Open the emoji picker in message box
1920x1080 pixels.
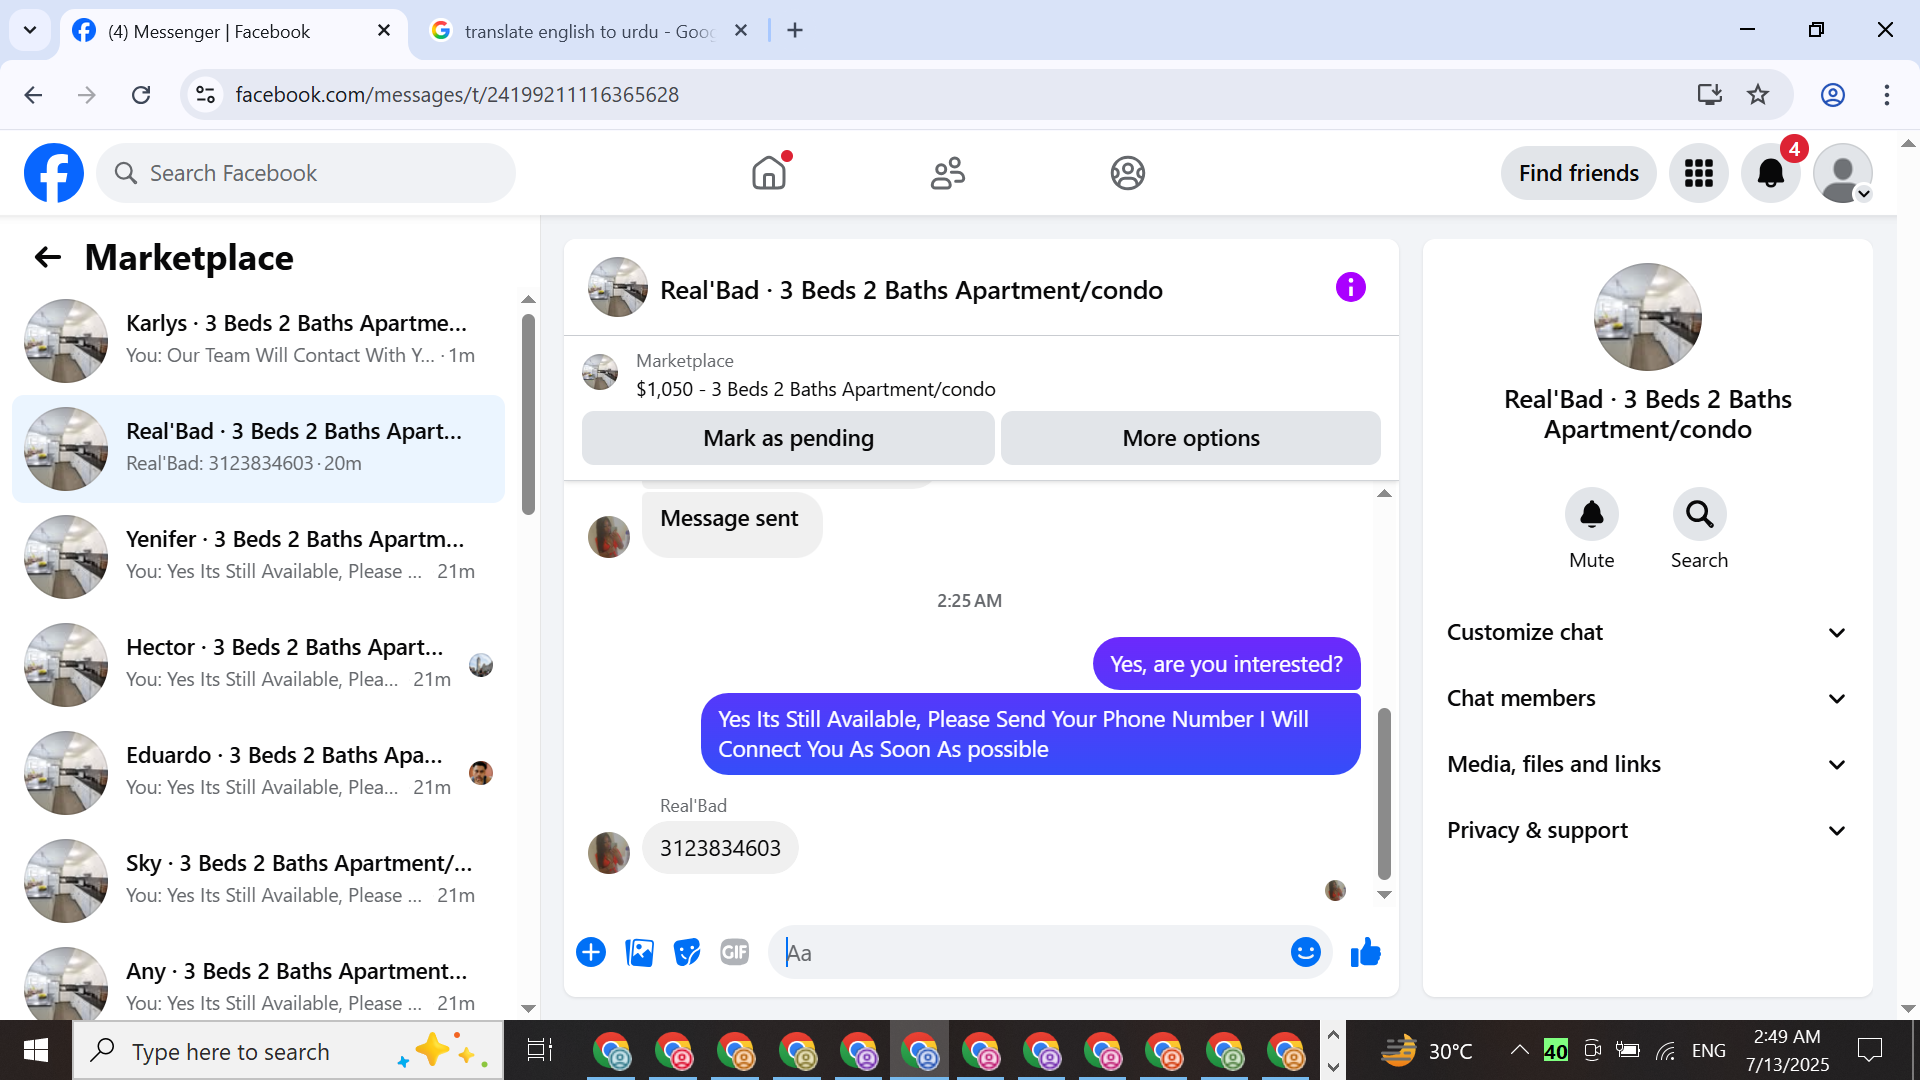(x=1305, y=953)
